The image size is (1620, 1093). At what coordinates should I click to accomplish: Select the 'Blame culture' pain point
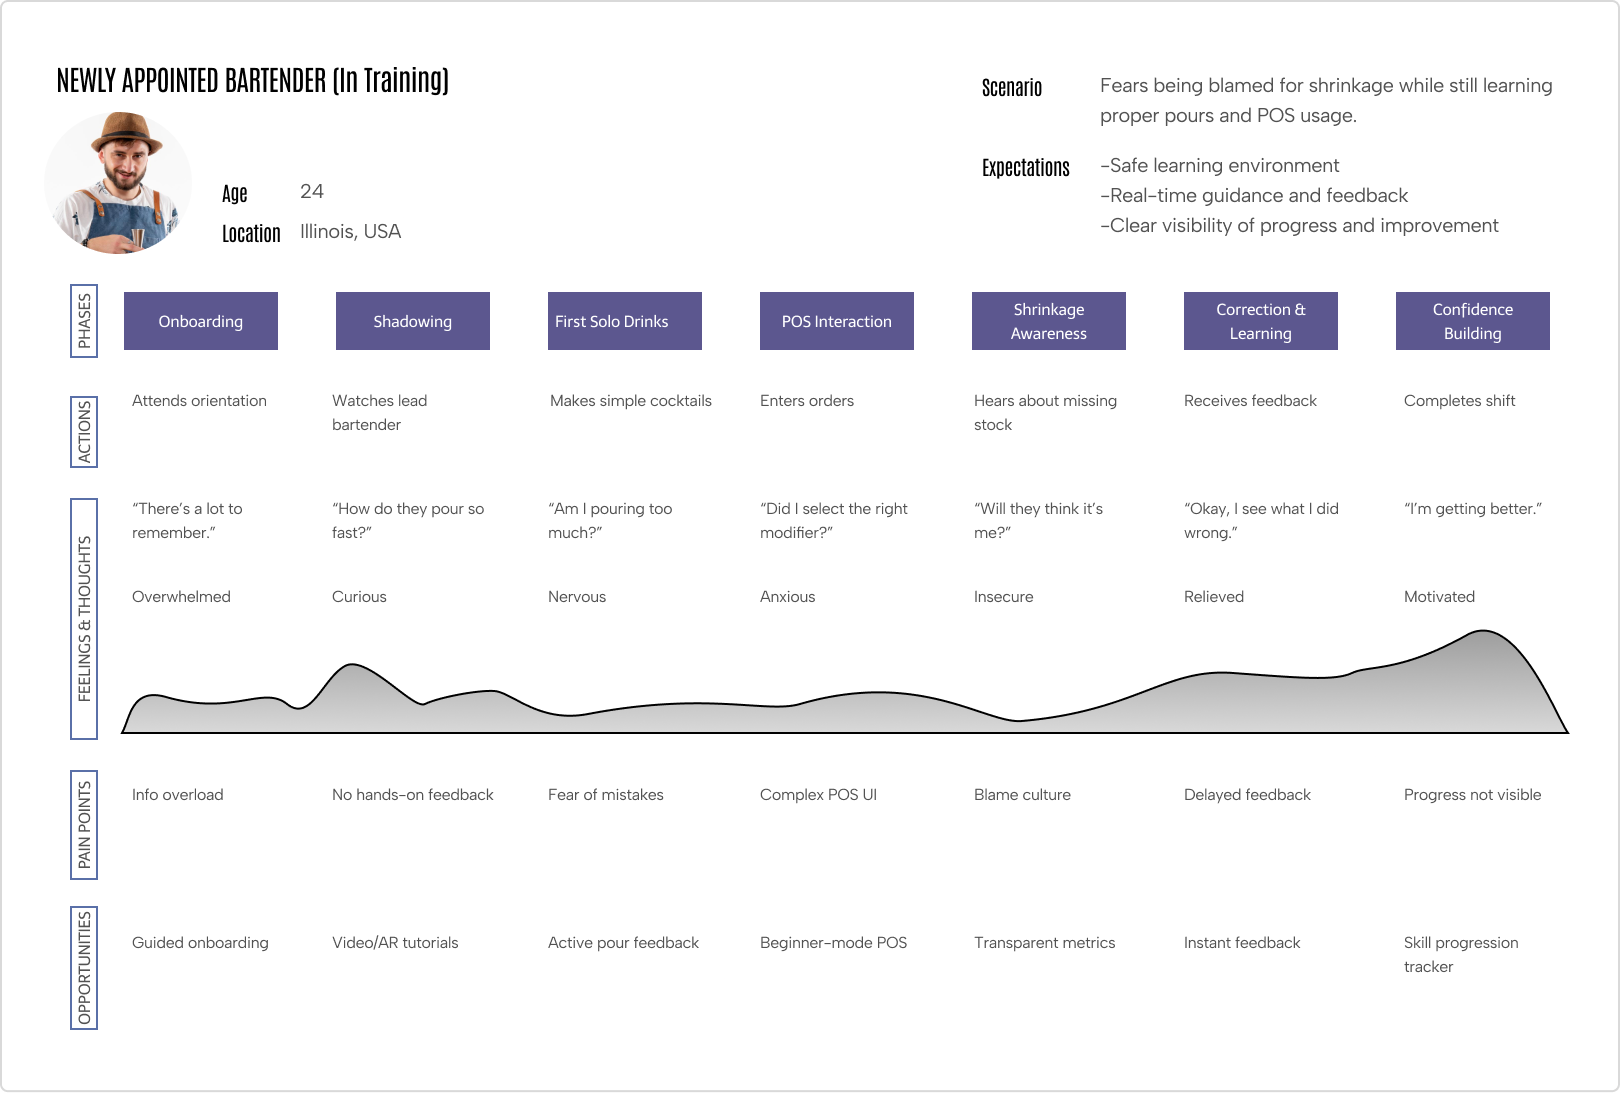[1022, 795]
